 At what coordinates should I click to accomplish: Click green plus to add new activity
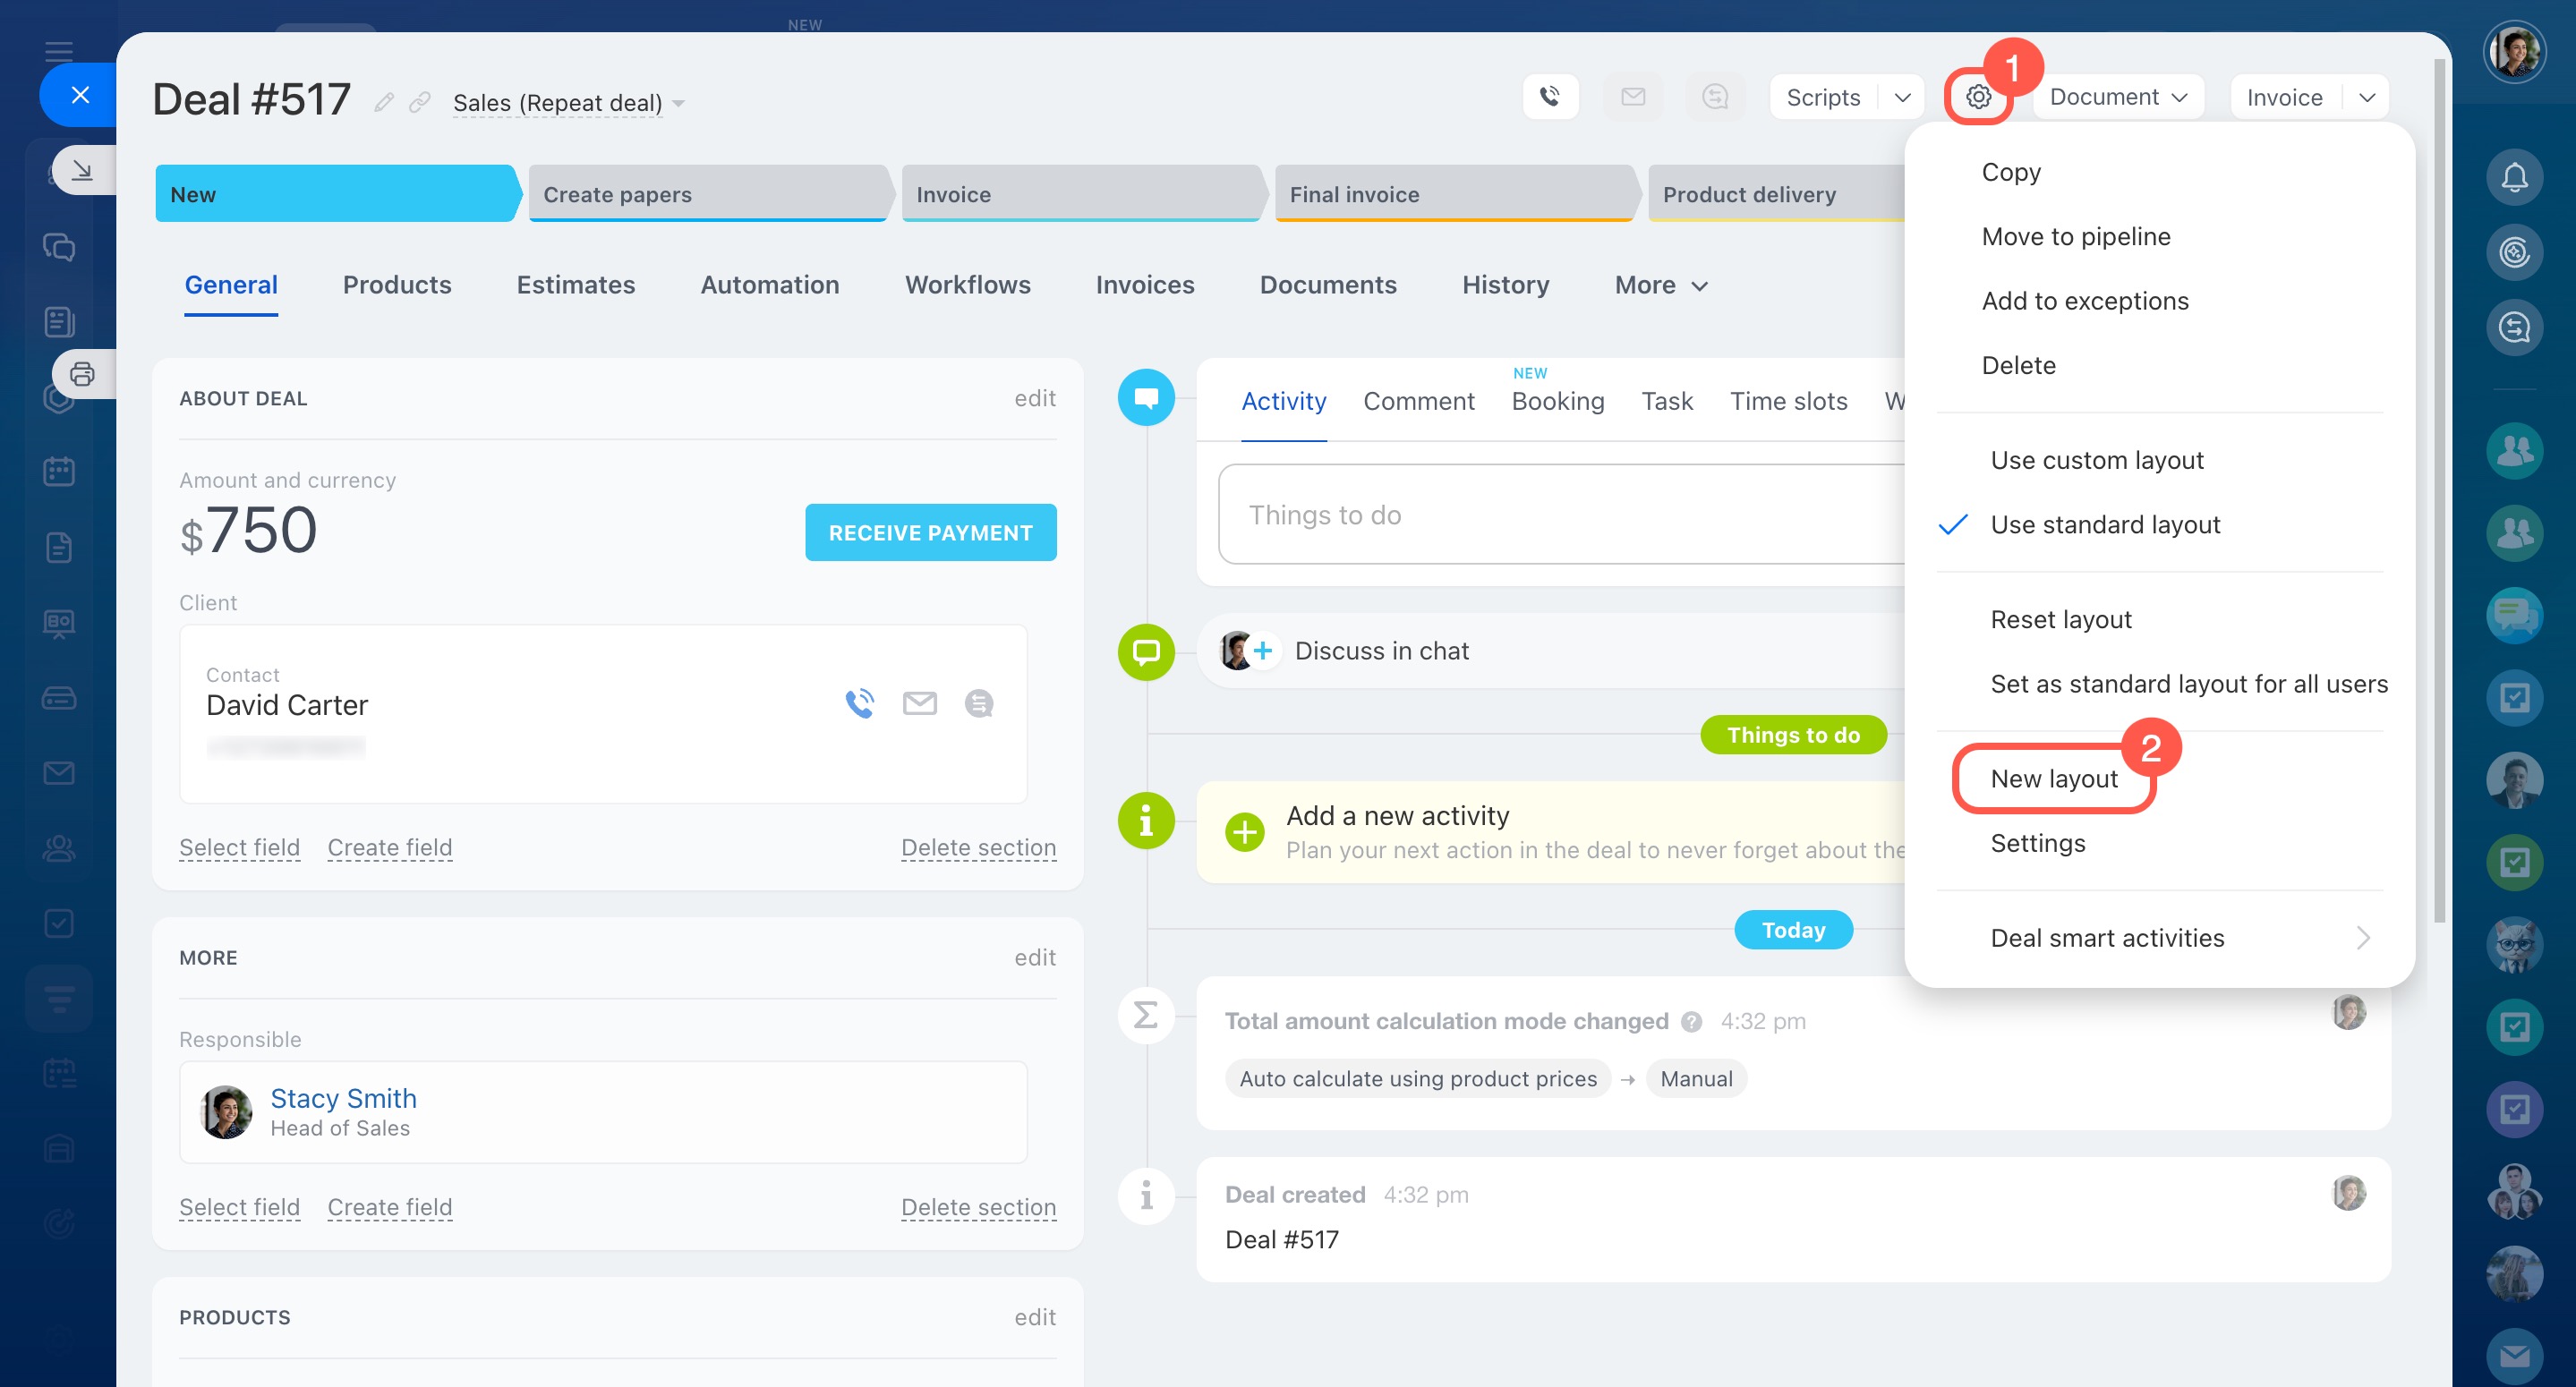1244,831
